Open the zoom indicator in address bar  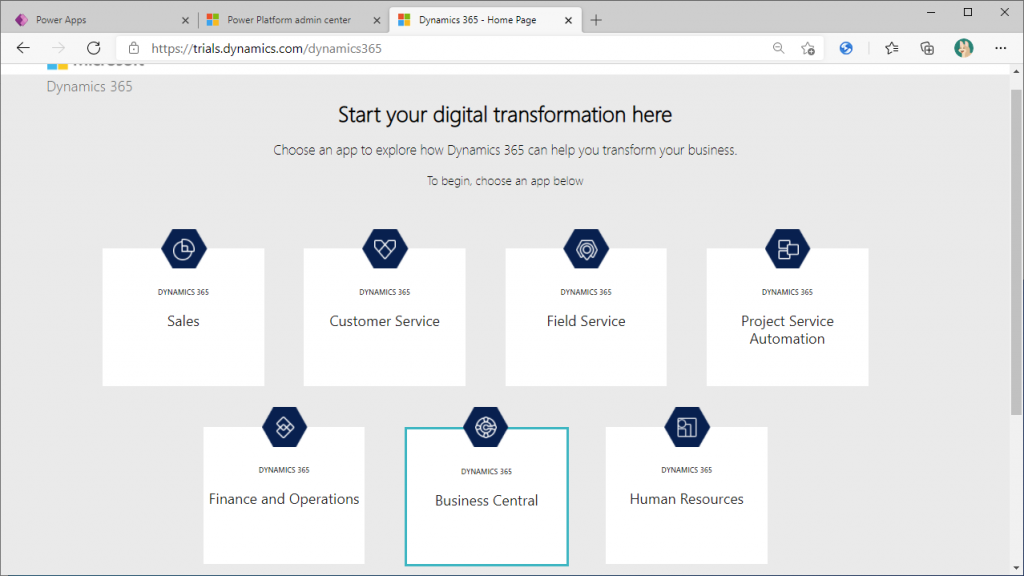(x=778, y=48)
